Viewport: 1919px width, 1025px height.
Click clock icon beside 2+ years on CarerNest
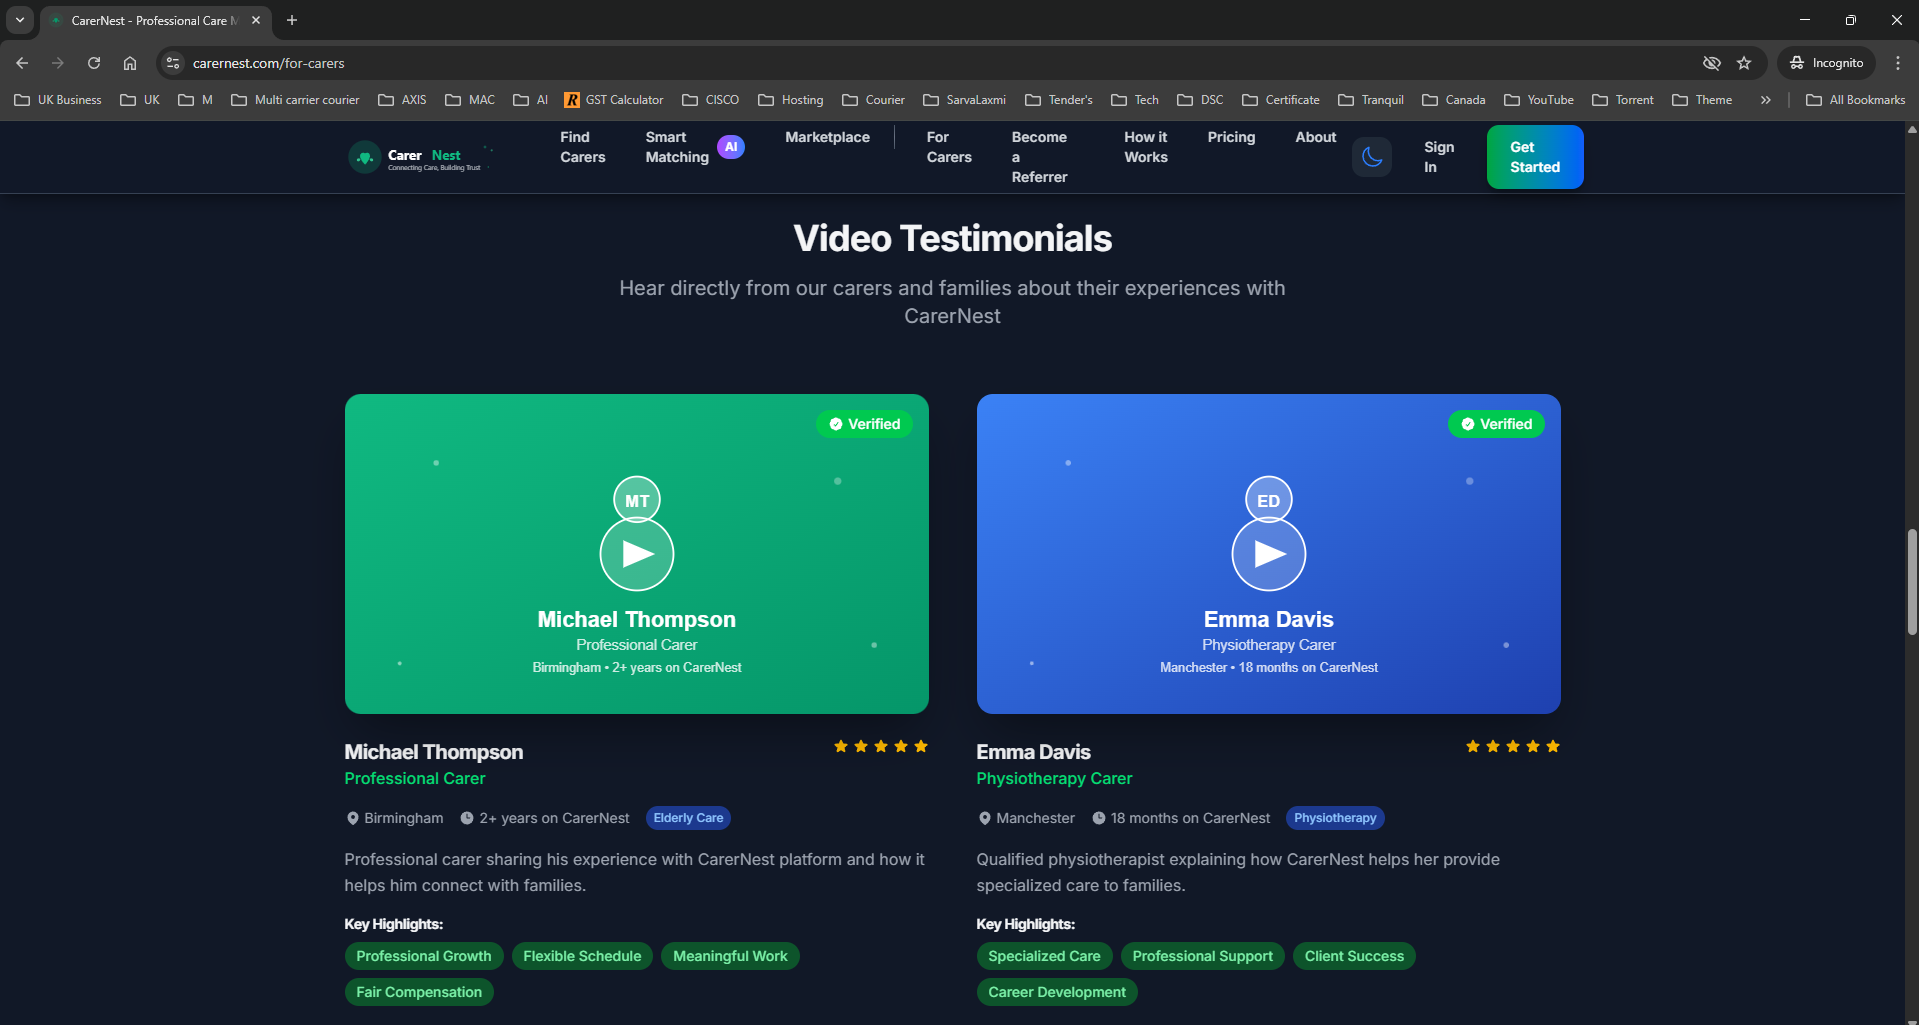[x=467, y=818]
